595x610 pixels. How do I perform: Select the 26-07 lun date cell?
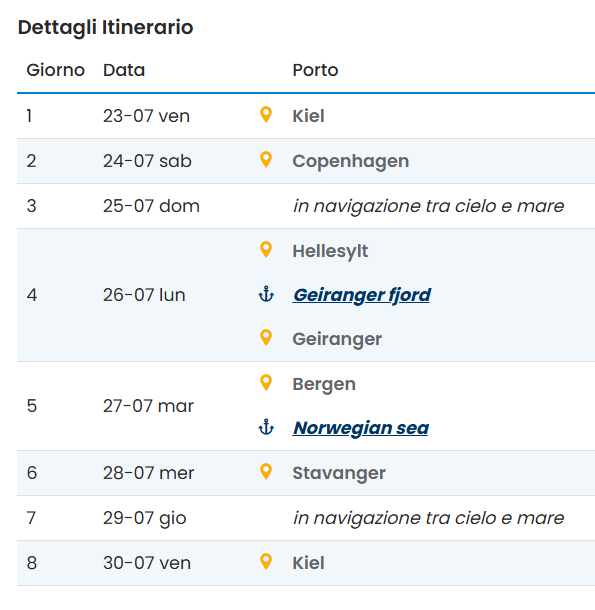click(144, 295)
